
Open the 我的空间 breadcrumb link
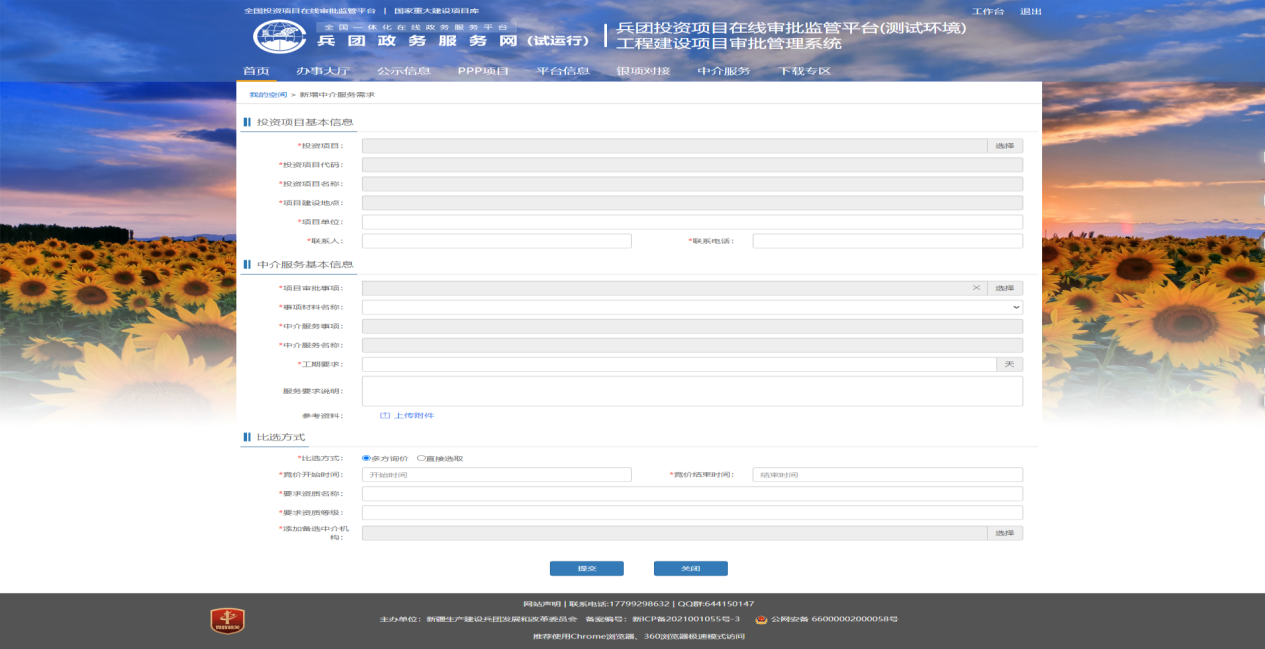pyautogui.click(x=265, y=94)
